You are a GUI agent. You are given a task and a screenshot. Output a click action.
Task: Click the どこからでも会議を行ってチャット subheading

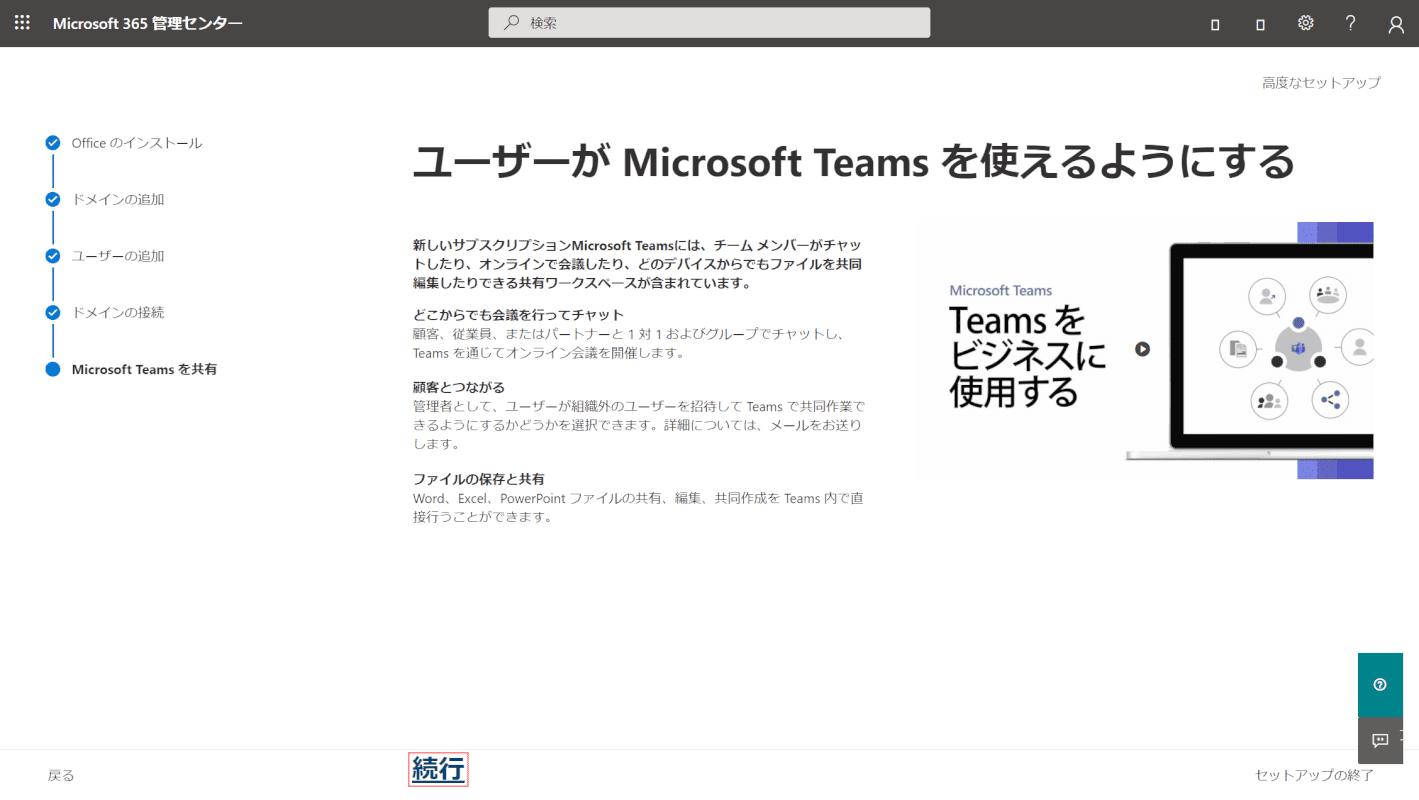tap(518, 315)
